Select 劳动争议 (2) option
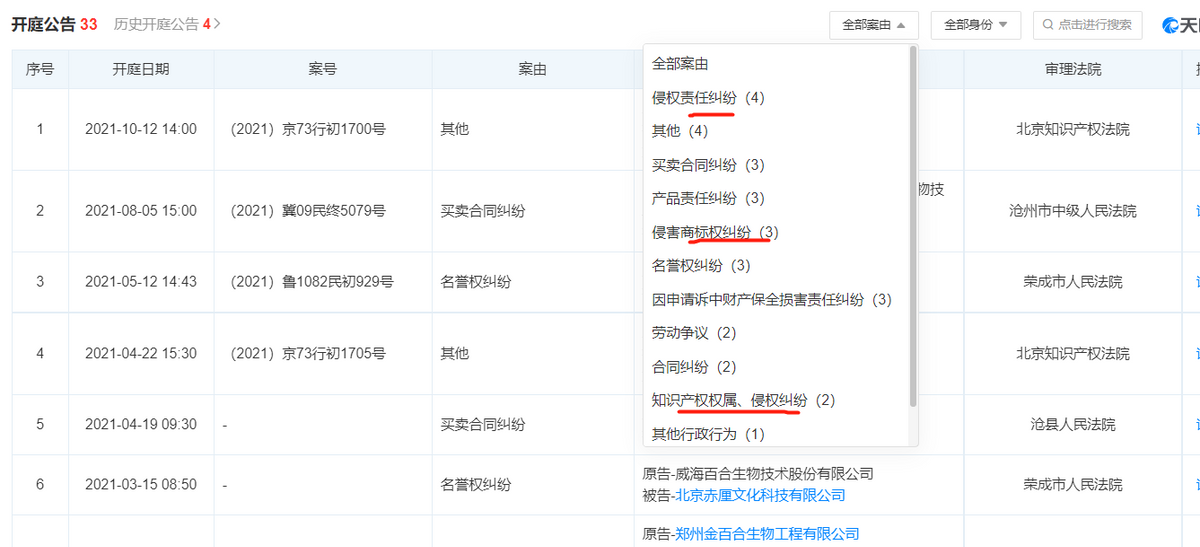 [694, 333]
